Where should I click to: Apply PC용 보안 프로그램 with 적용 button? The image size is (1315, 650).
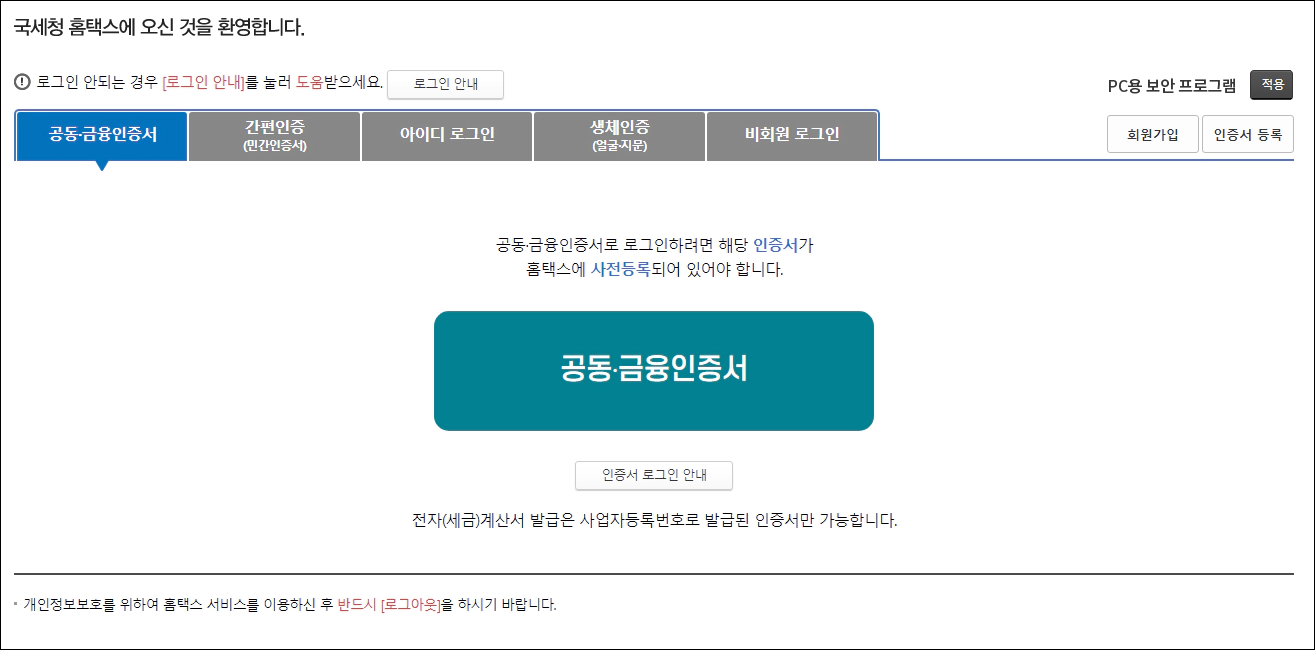[x=1272, y=85]
